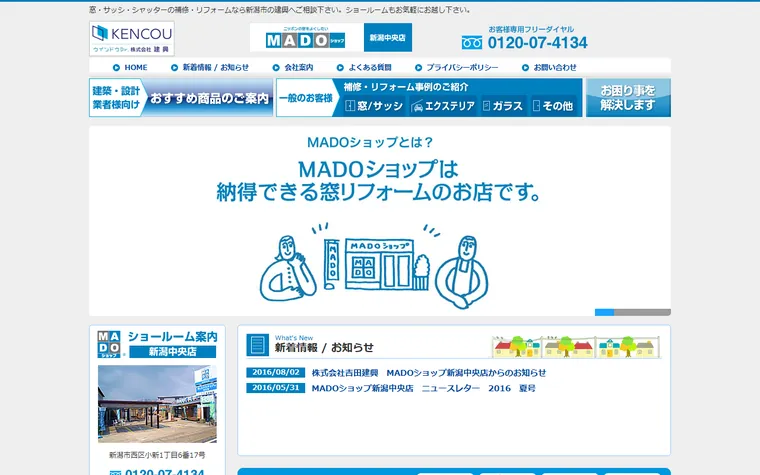This screenshot has width=760, height=475.
Task: Click the free dial phone icon
Action: 472,43
